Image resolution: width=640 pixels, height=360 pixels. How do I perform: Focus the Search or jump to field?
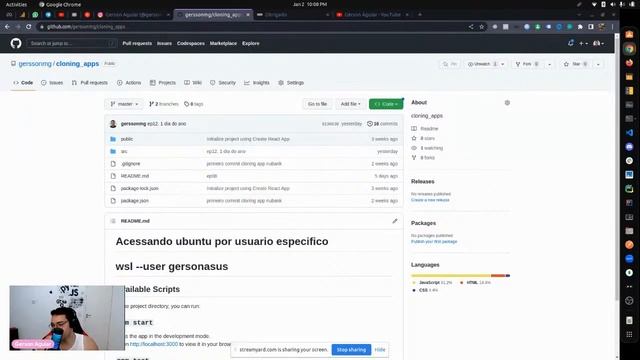(x=72, y=43)
